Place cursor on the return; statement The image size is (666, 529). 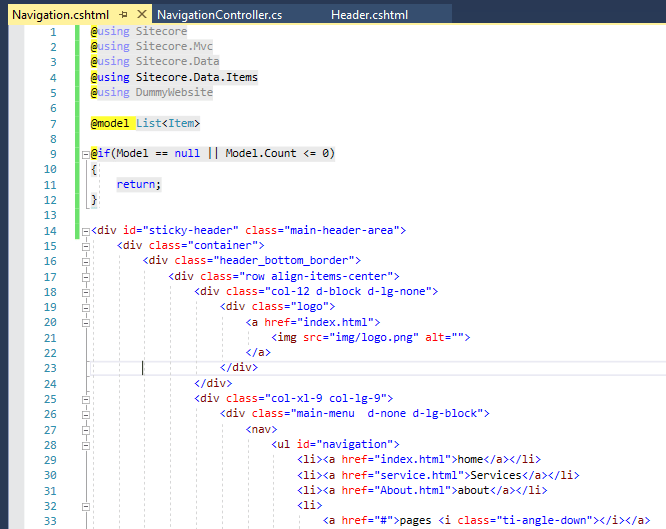tap(138, 185)
